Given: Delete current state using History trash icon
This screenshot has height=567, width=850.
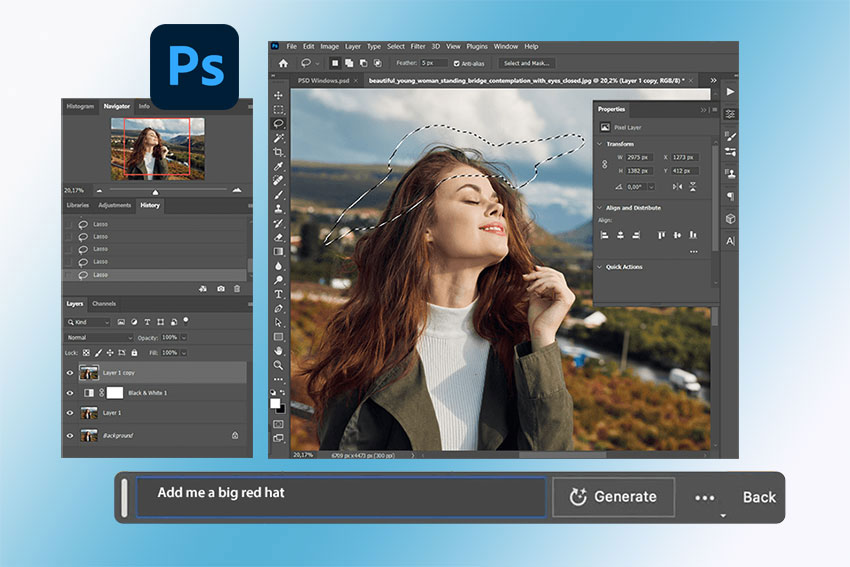Looking at the screenshot, I should coord(237,288).
